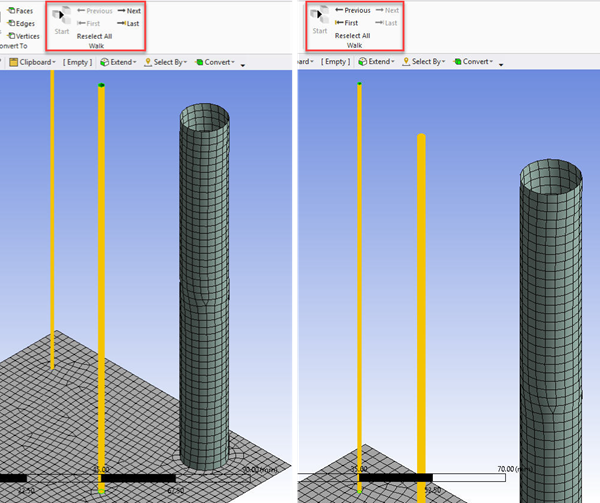This screenshot has width=600, height=503.
Task: Choose Vertices in the Convert To group
Action: [x=23, y=36]
